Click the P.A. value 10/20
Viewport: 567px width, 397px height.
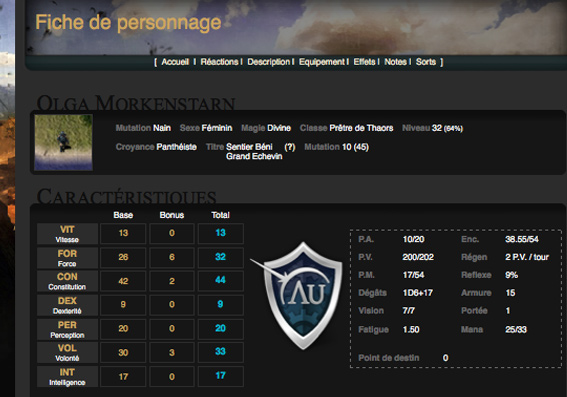[413, 239]
